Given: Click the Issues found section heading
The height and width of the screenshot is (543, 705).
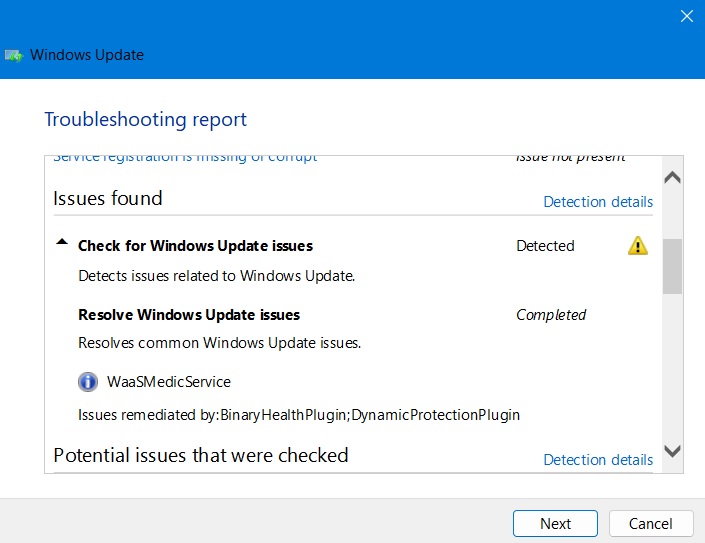Looking at the screenshot, I should point(107,198).
